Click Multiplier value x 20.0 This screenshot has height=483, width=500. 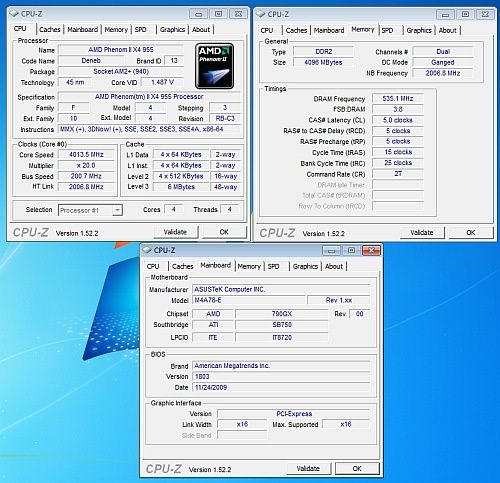coord(86,165)
